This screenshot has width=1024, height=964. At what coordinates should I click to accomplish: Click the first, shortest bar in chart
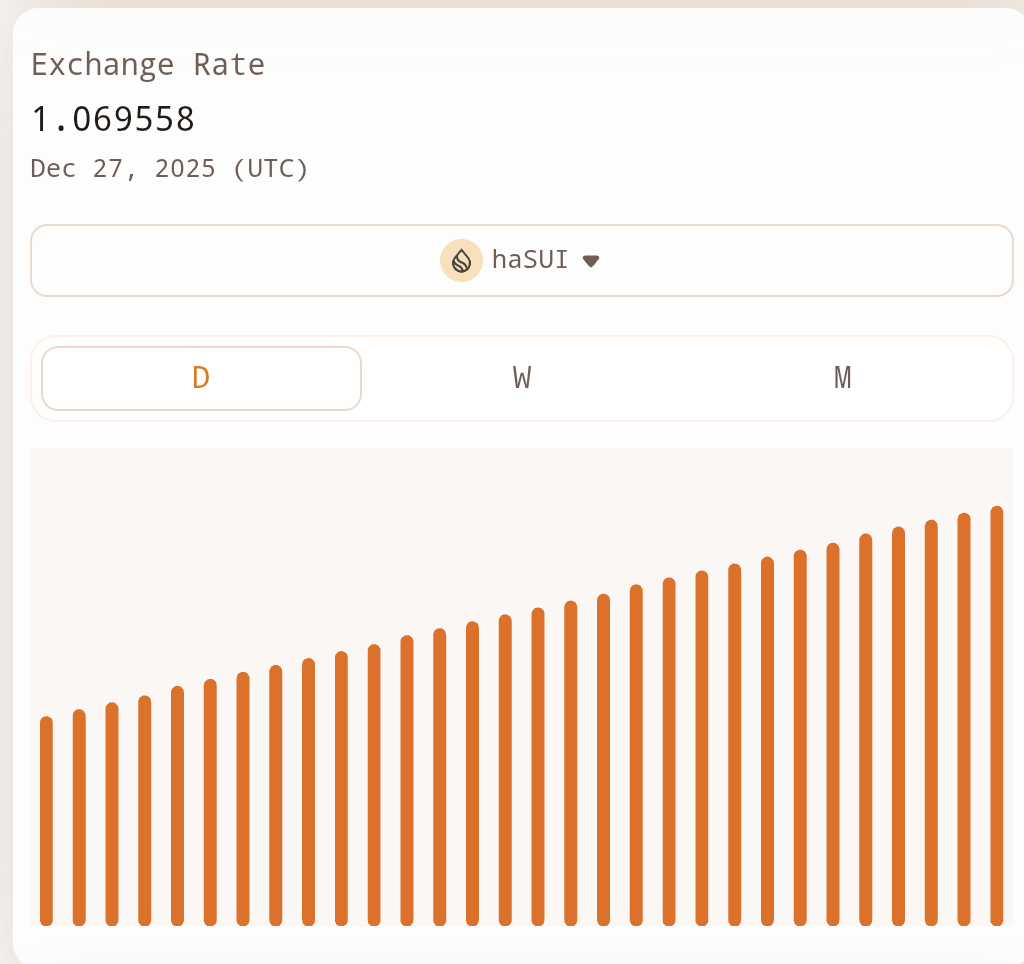pos(46,821)
